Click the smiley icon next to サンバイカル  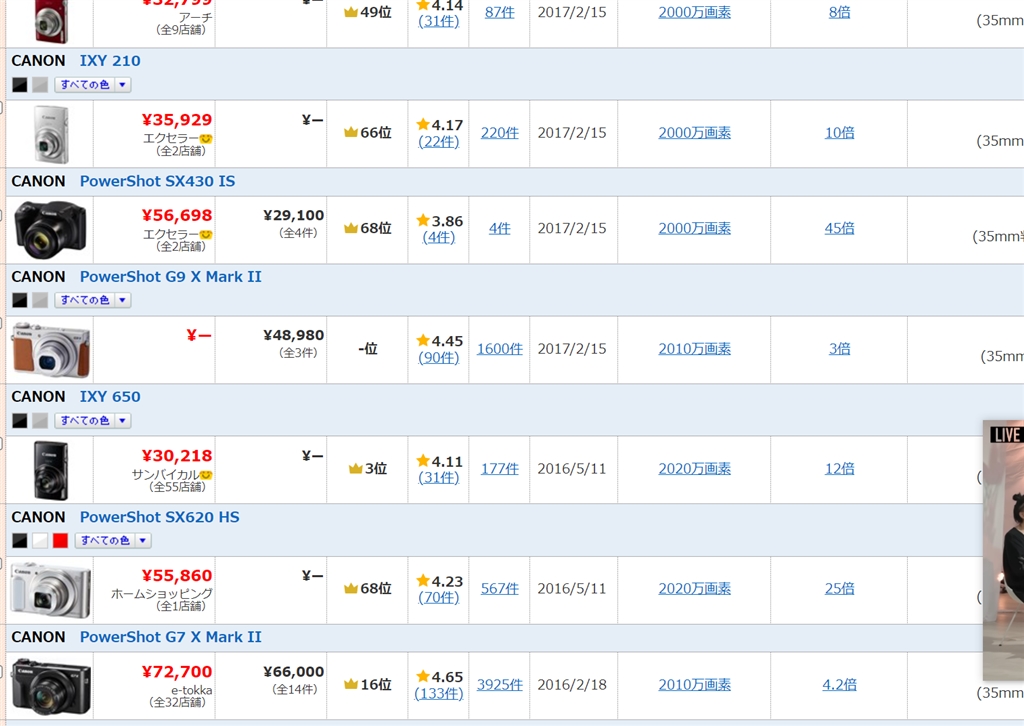(206, 475)
